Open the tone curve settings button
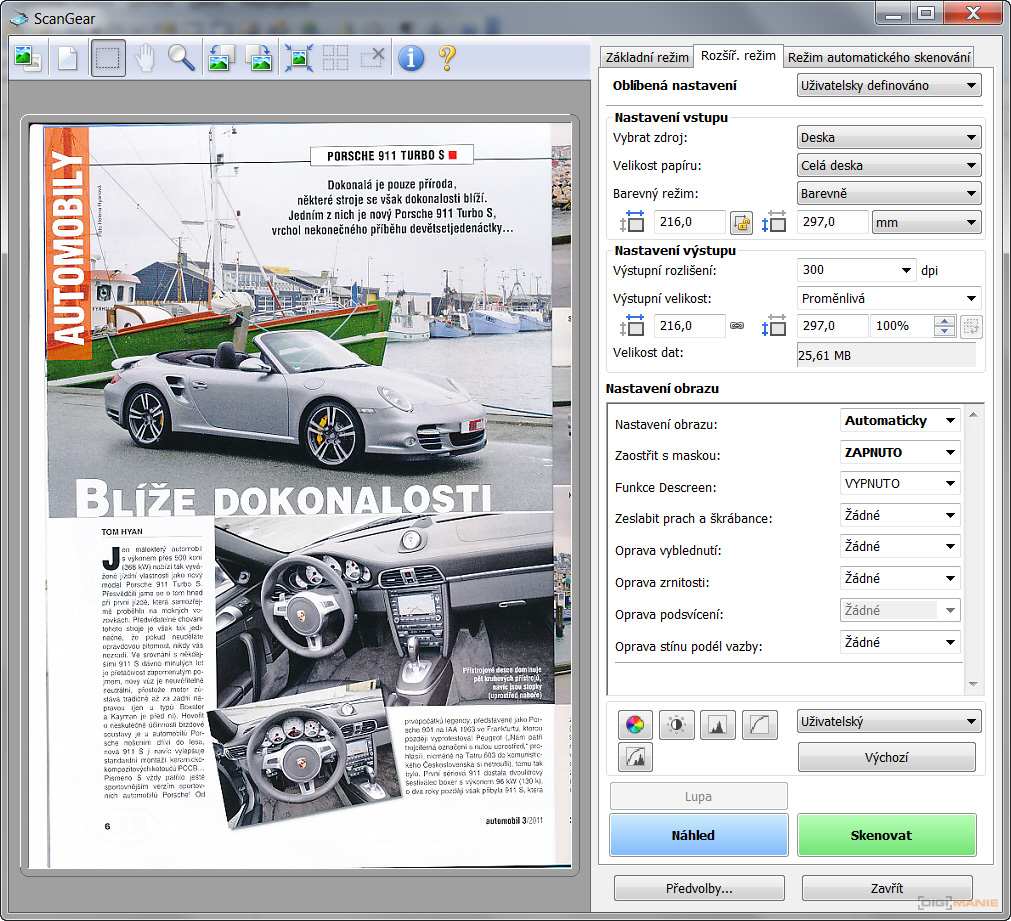The image size is (1011, 921). tap(760, 724)
